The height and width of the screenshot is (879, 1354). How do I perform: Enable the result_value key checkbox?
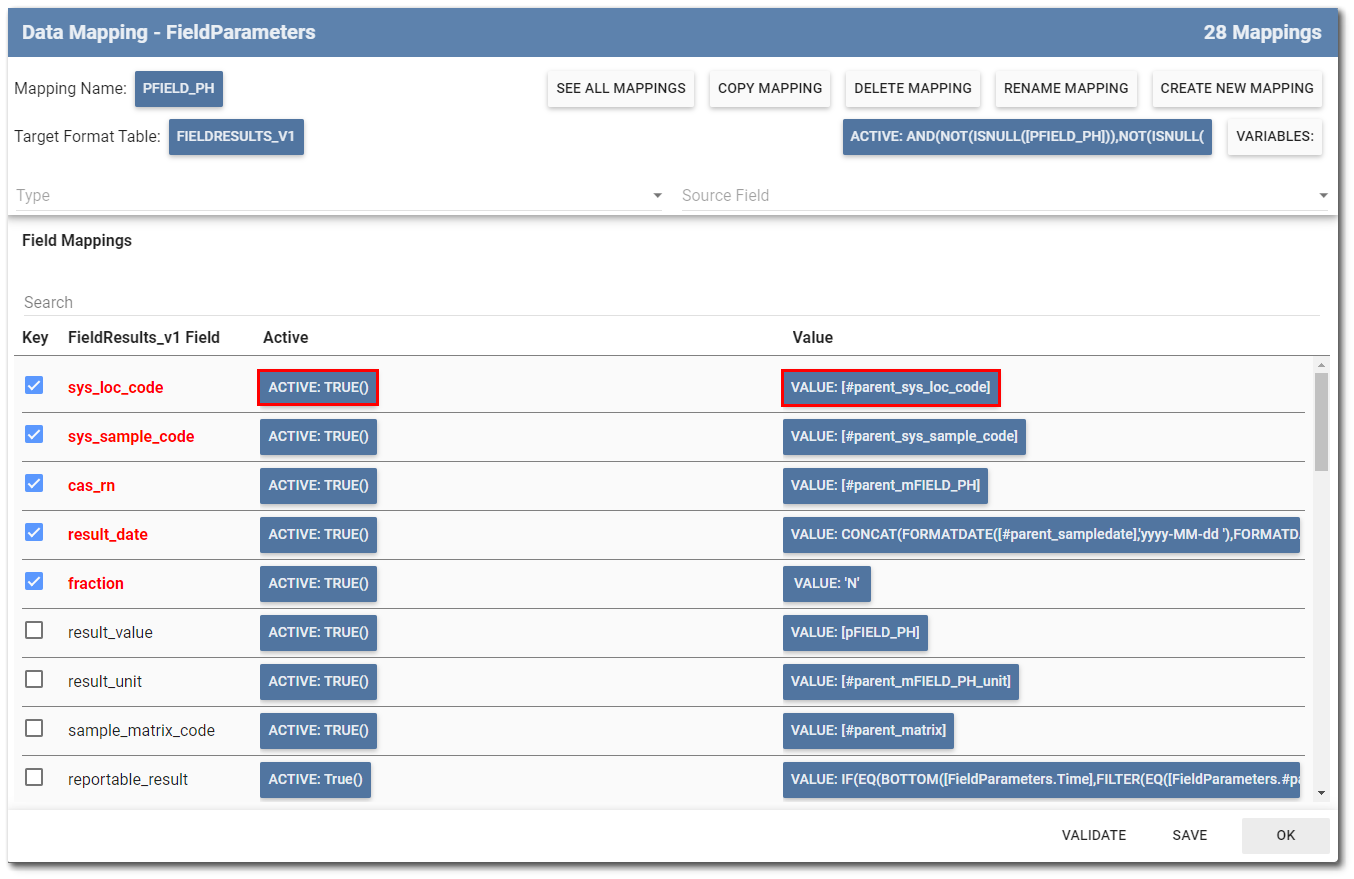coord(33,630)
